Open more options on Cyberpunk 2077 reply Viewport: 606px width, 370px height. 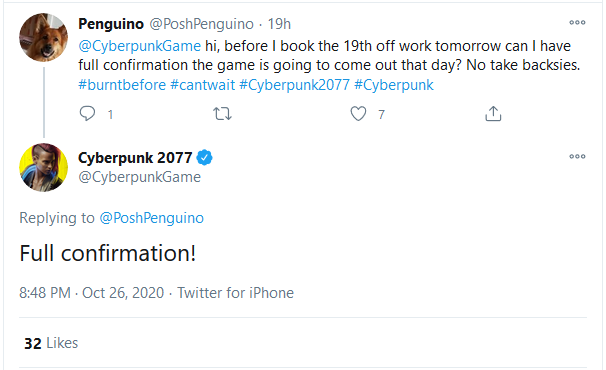pyautogui.click(x=577, y=157)
